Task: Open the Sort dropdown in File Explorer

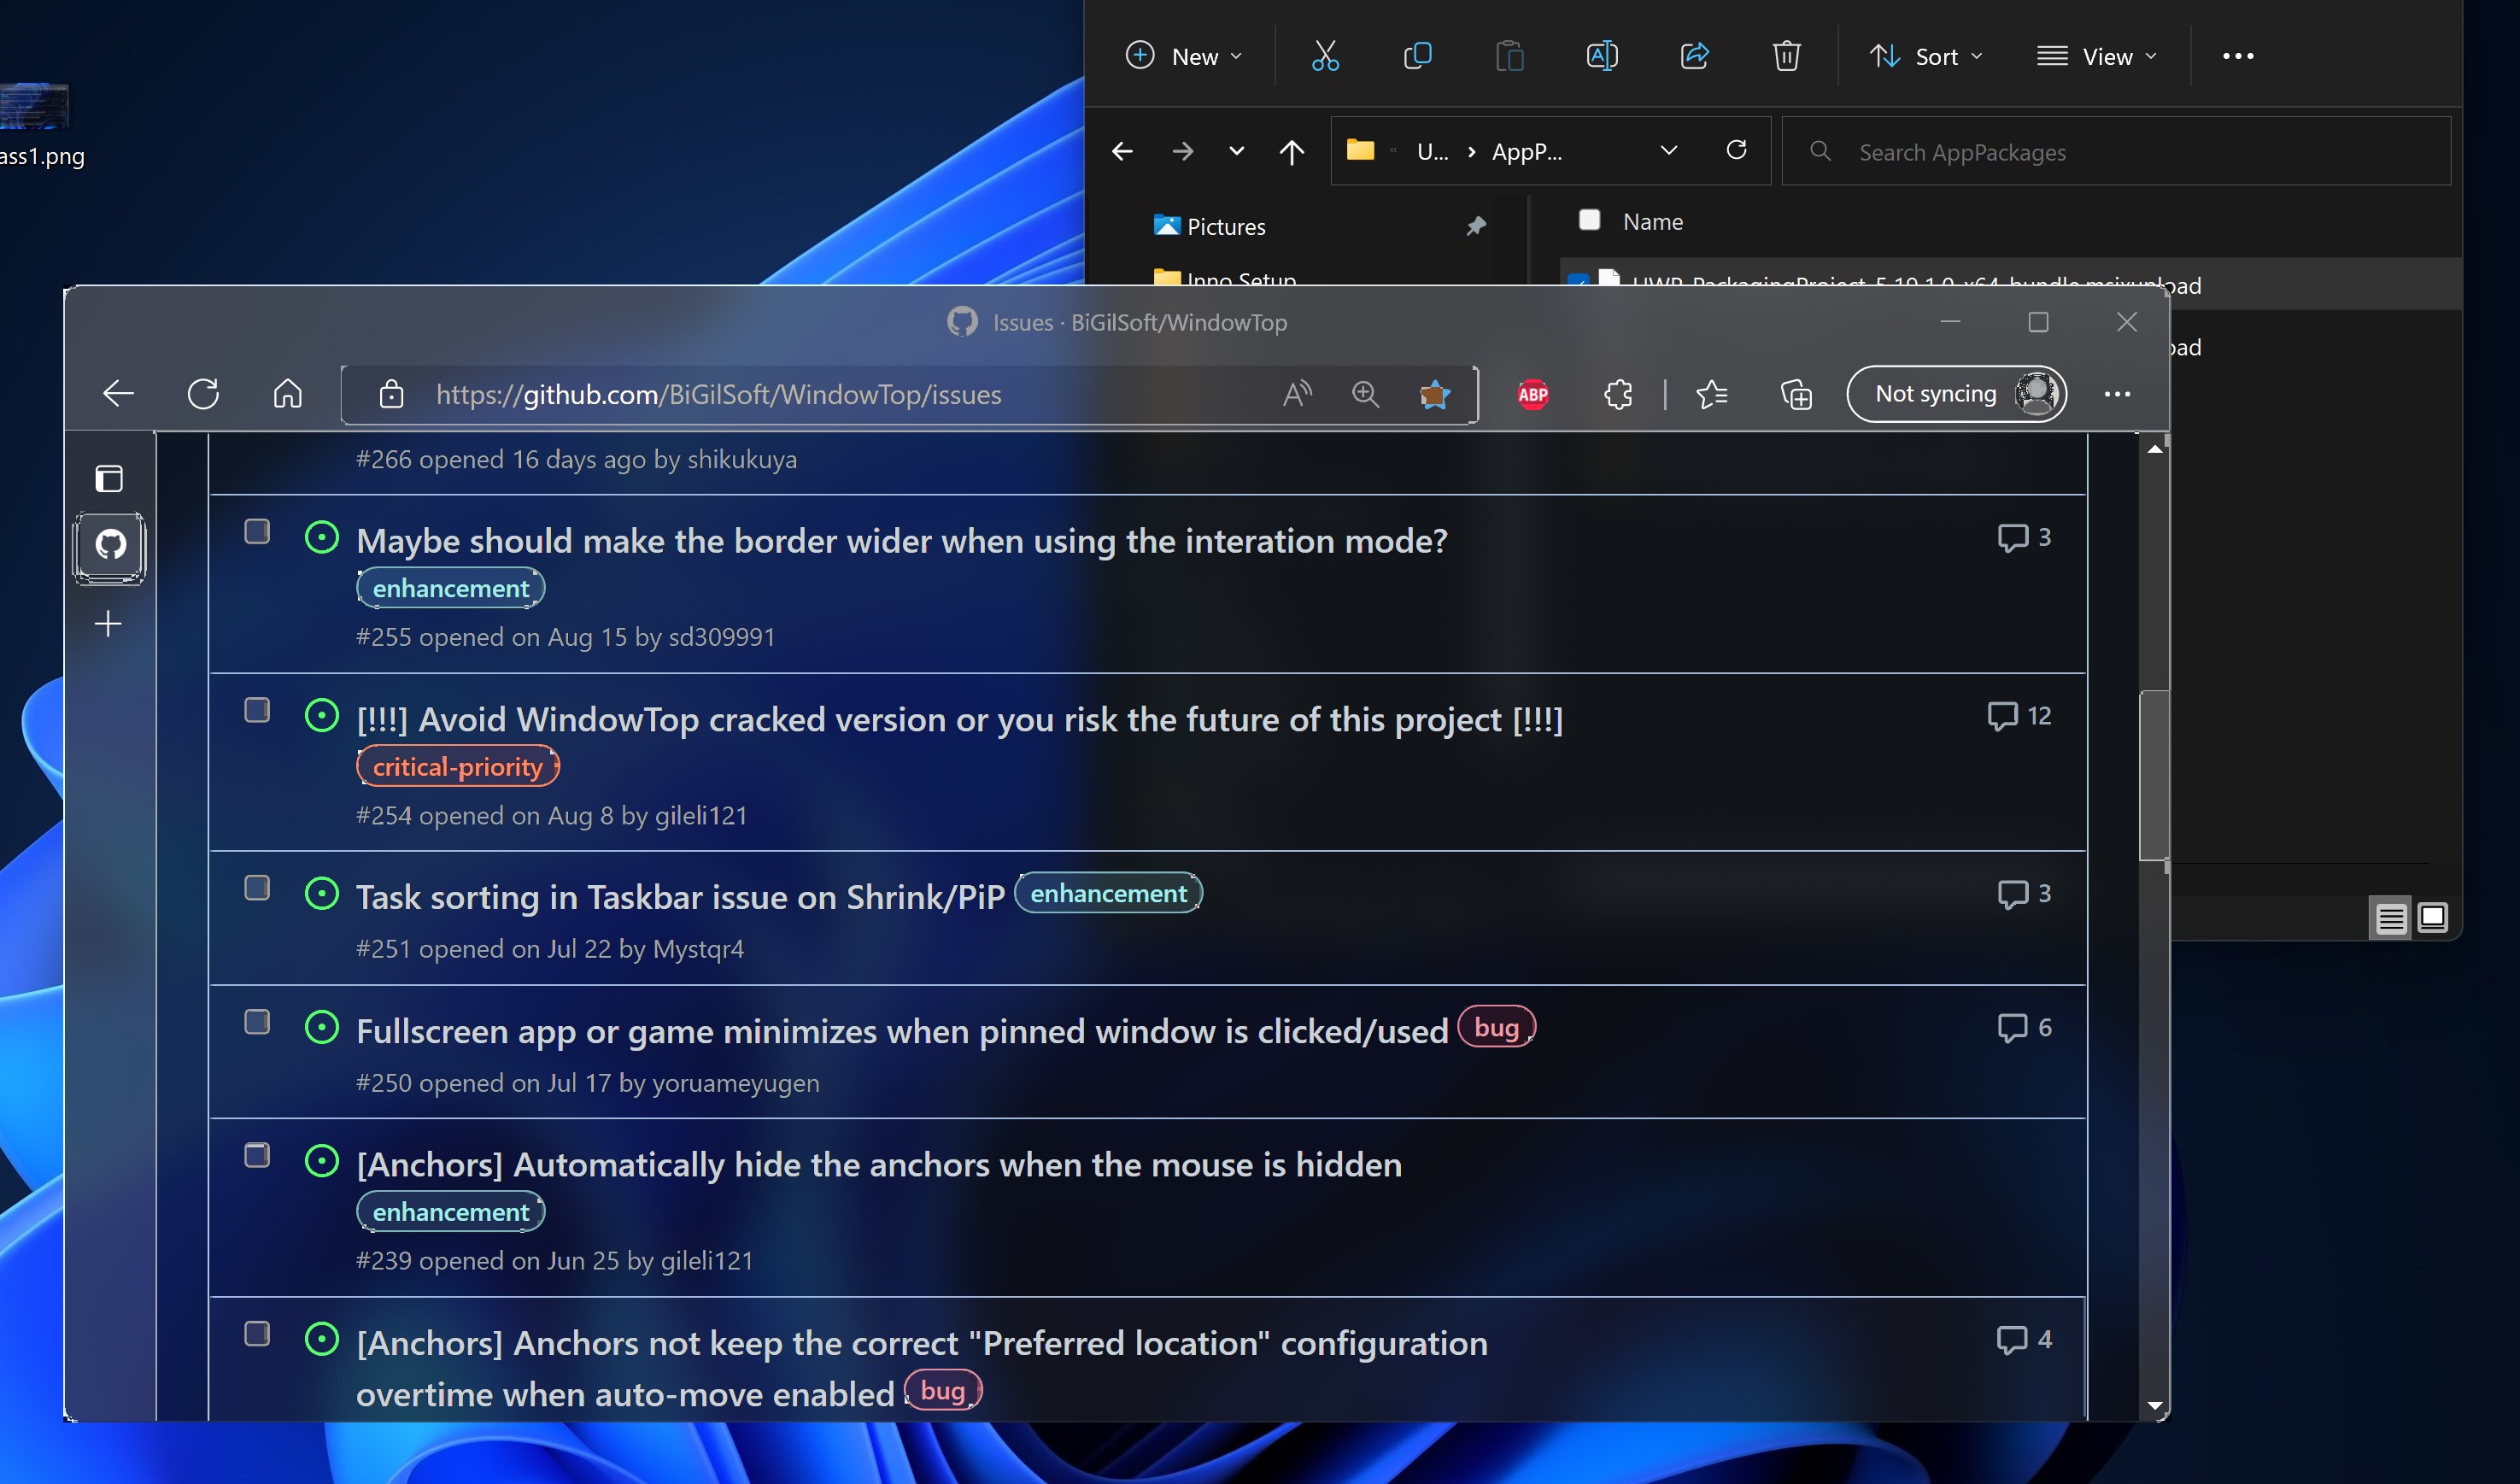Action: pyautogui.click(x=1927, y=56)
